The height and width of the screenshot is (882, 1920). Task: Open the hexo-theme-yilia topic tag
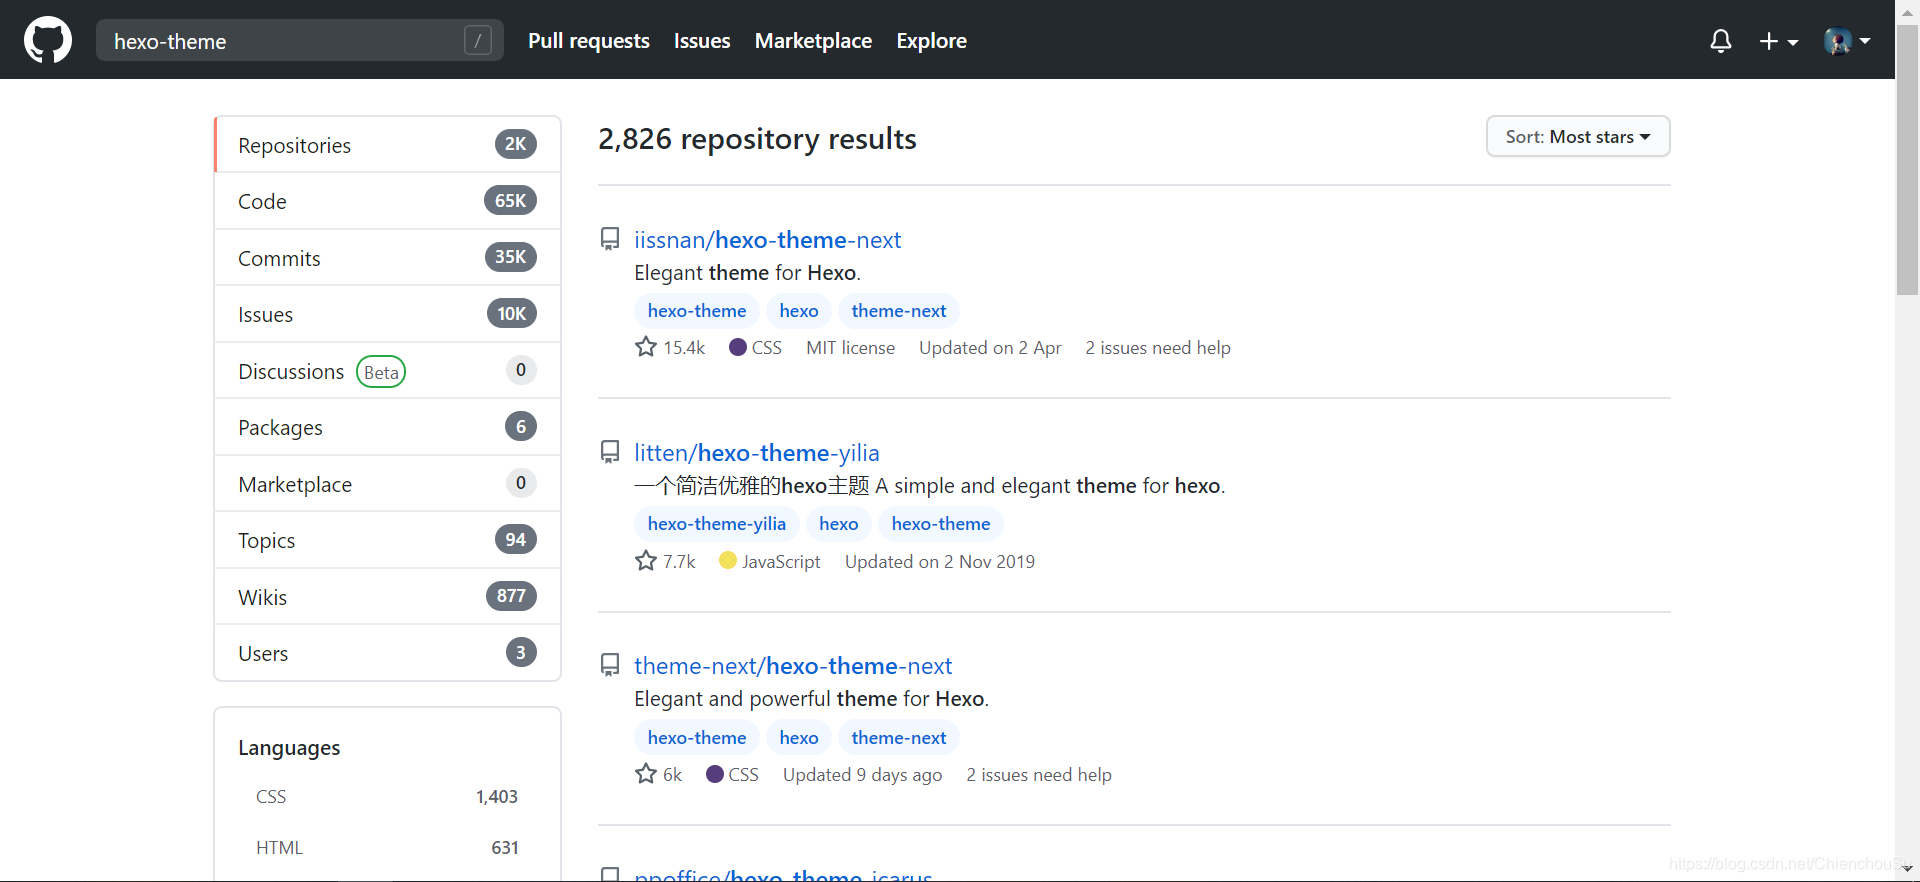pos(717,524)
